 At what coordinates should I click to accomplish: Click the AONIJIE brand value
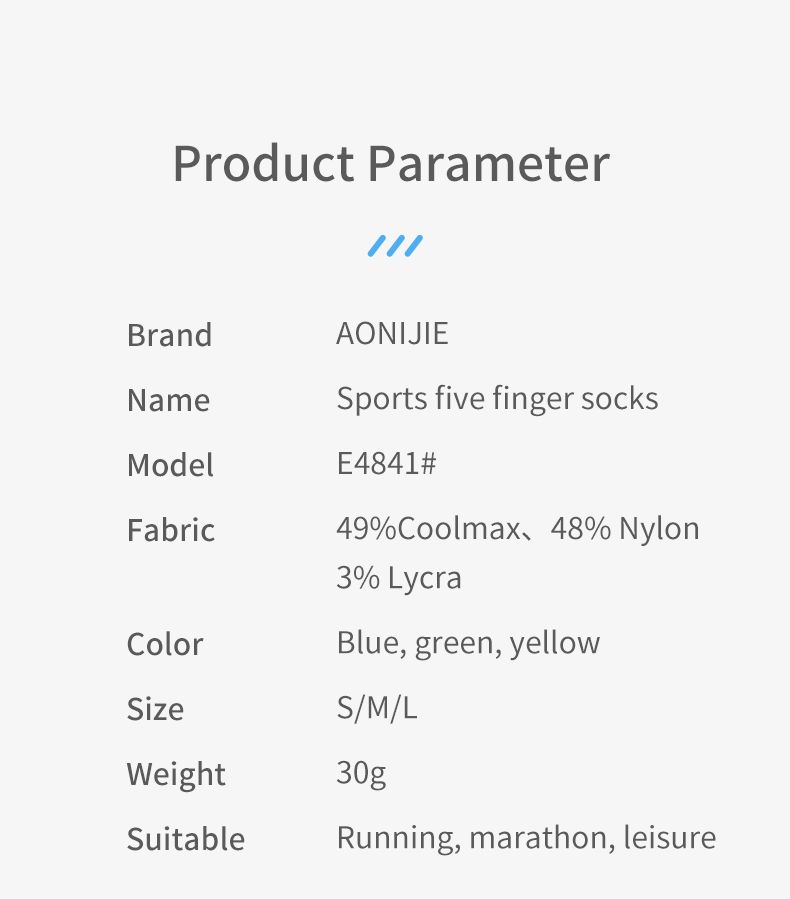[392, 333]
